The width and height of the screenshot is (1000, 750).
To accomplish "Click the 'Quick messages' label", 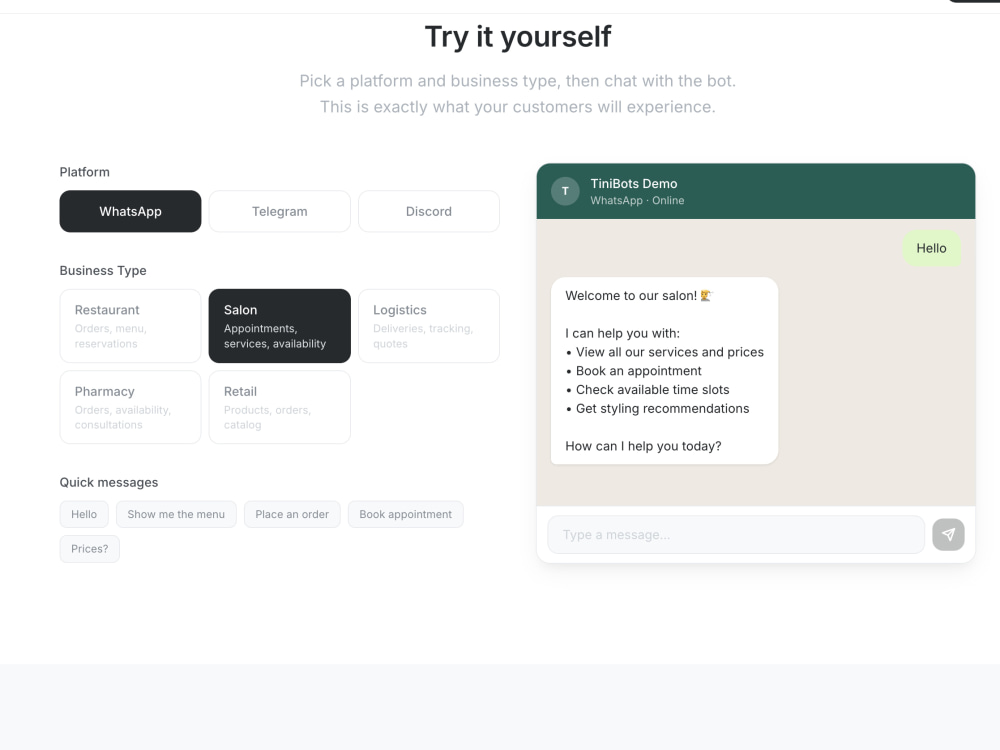I will coord(109,482).
